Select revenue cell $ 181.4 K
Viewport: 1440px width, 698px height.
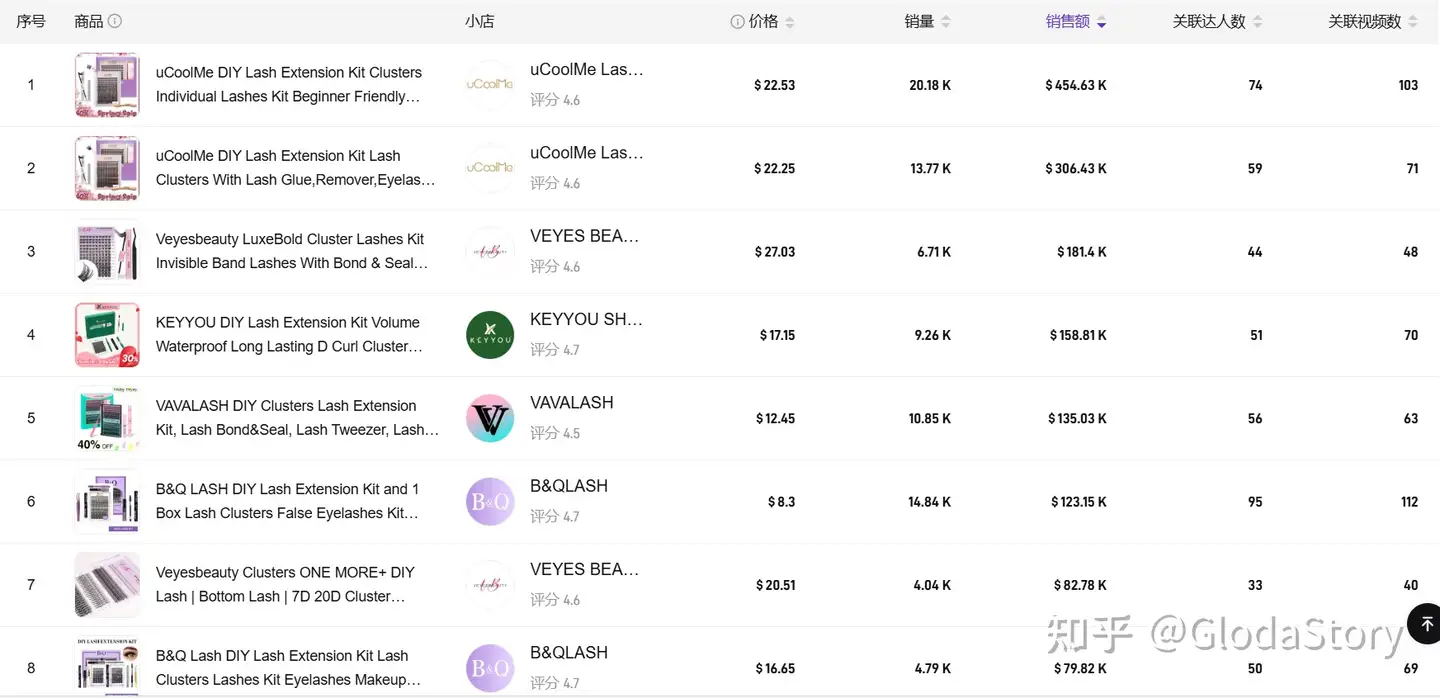click(x=1082, y=252)
